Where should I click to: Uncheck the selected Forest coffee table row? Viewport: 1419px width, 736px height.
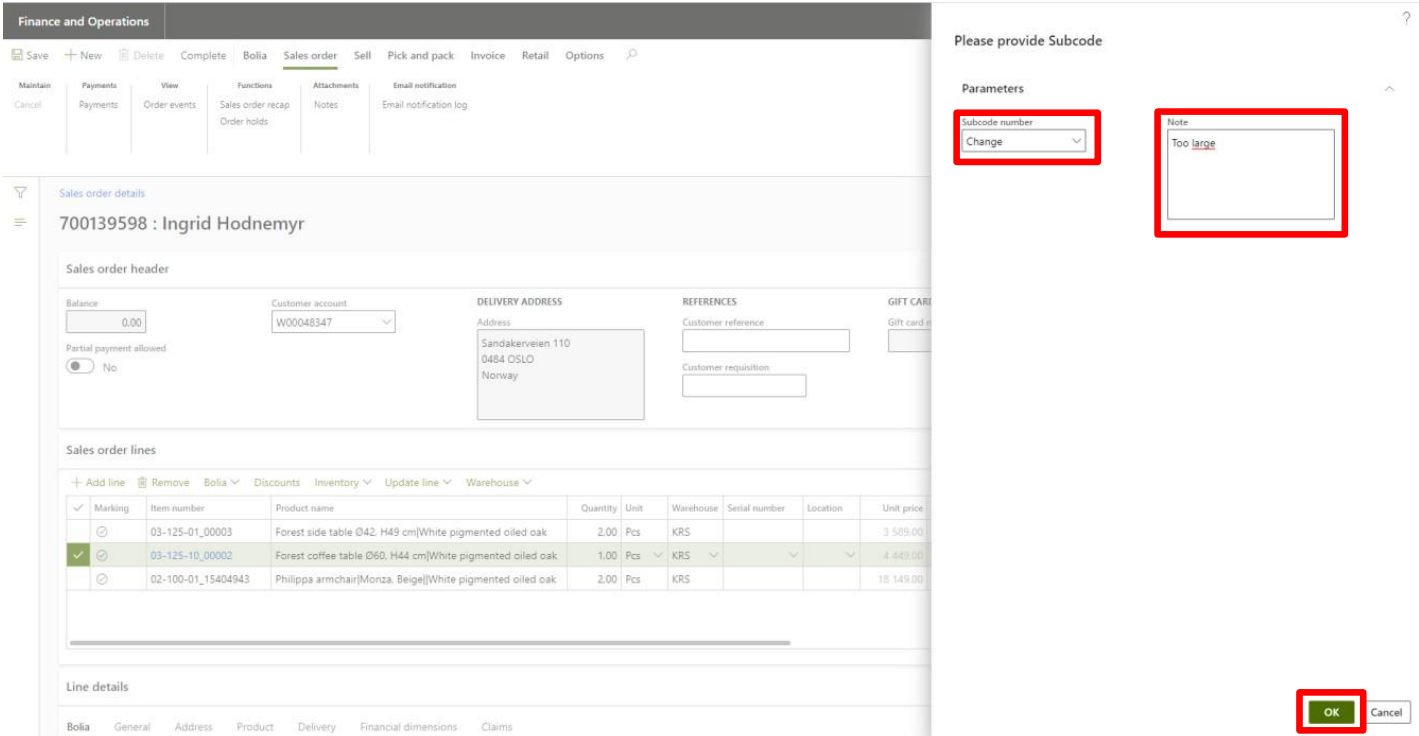point(78,555)
